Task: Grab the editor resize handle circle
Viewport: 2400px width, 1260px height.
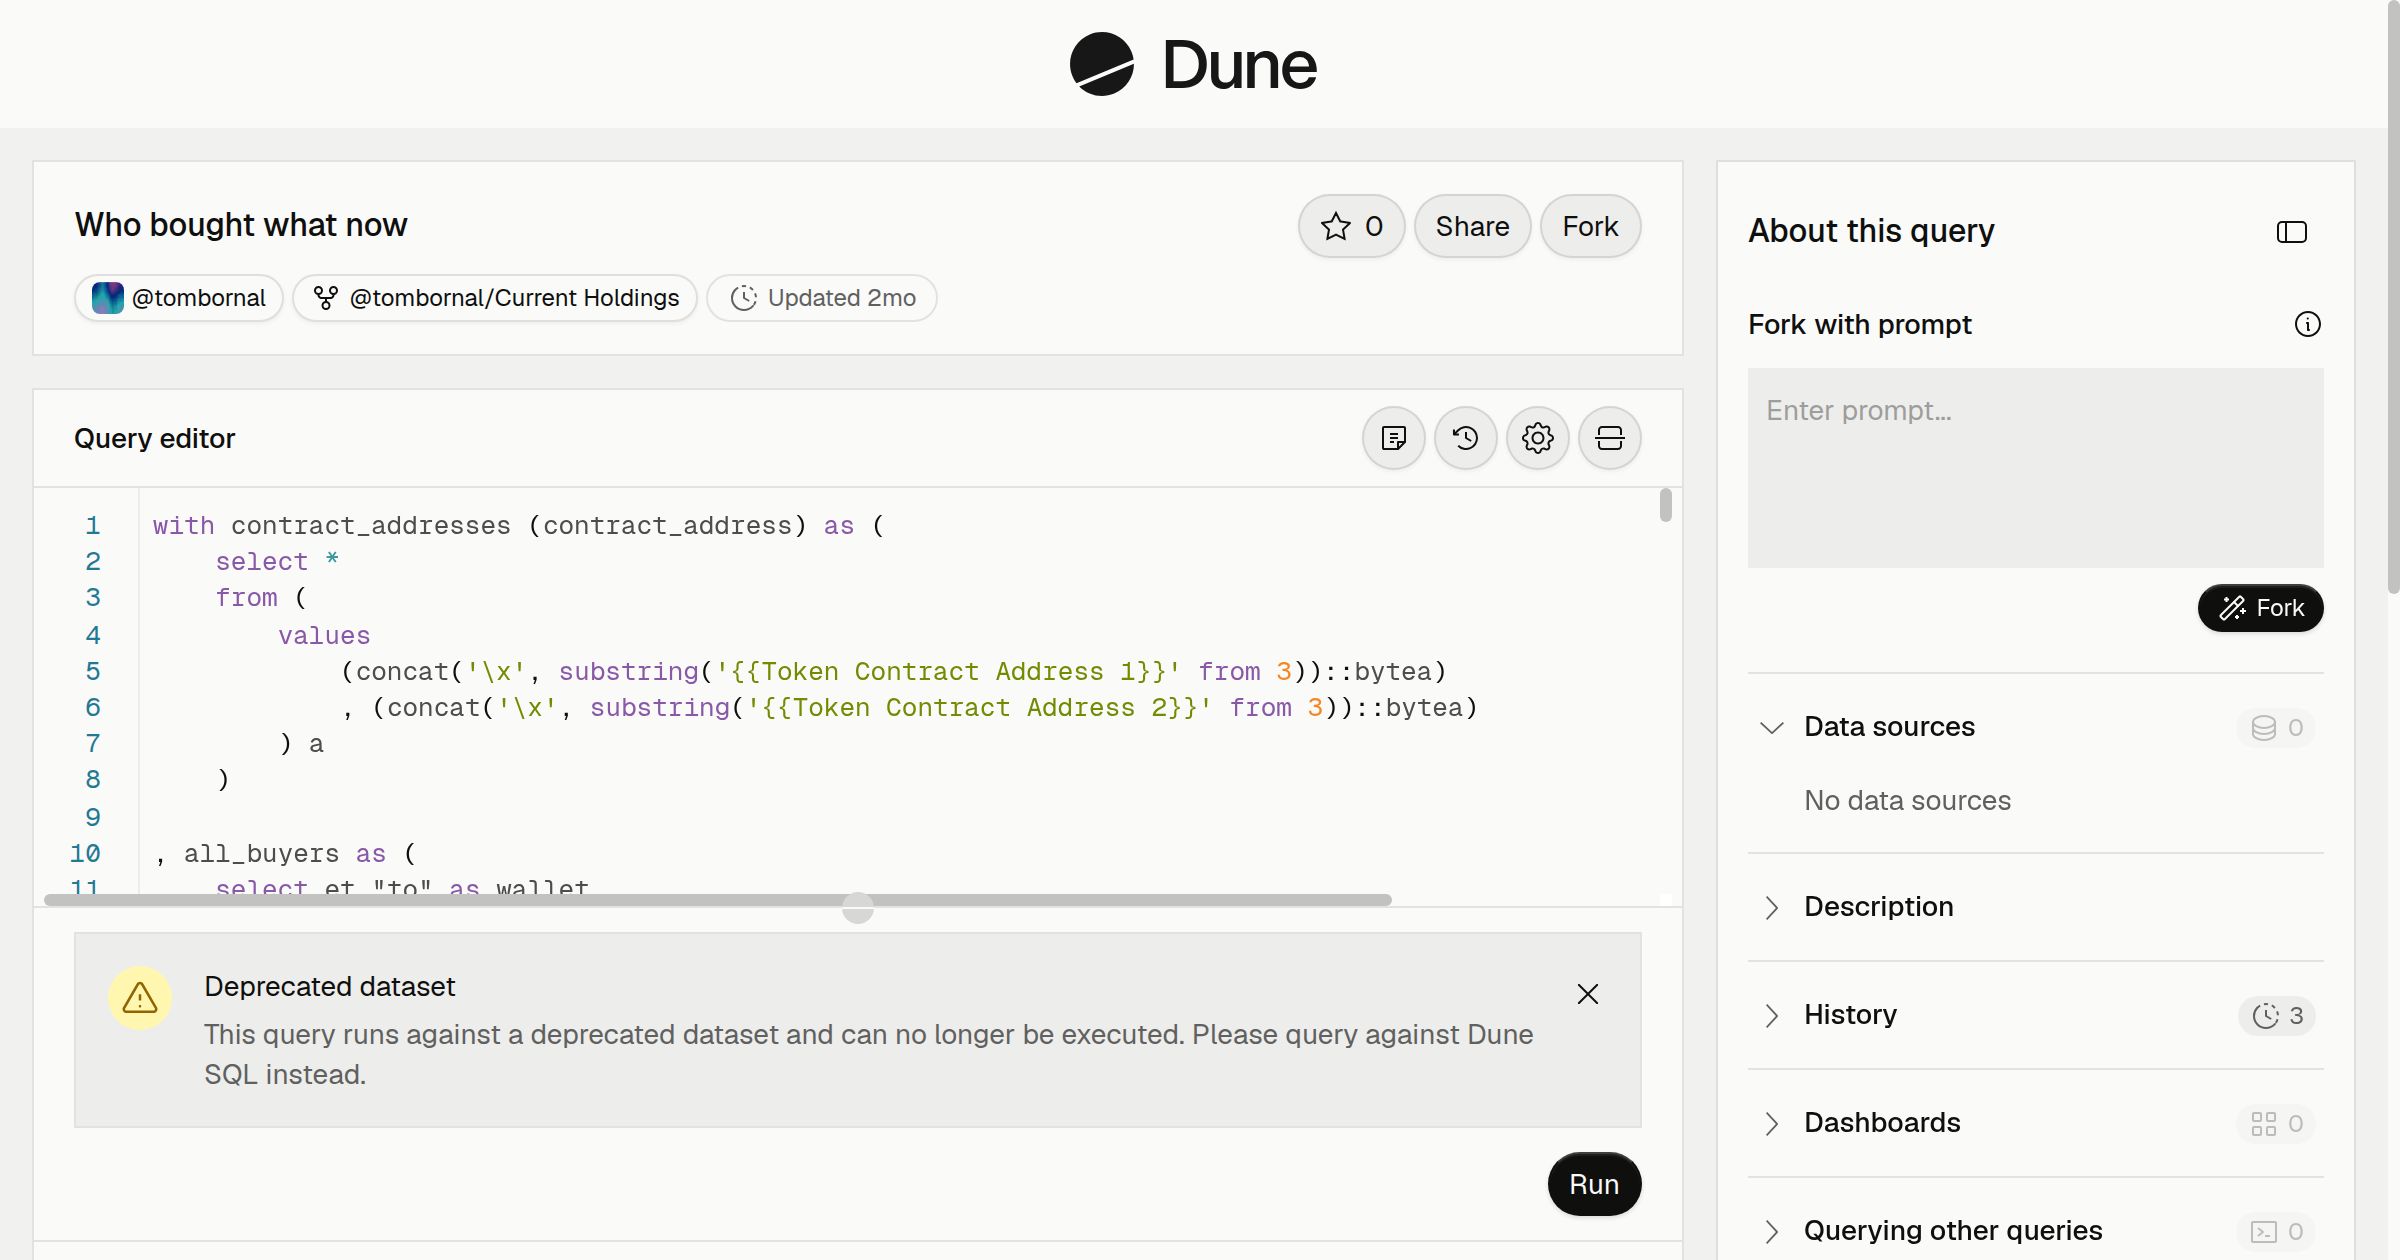Action: (858, 908)
